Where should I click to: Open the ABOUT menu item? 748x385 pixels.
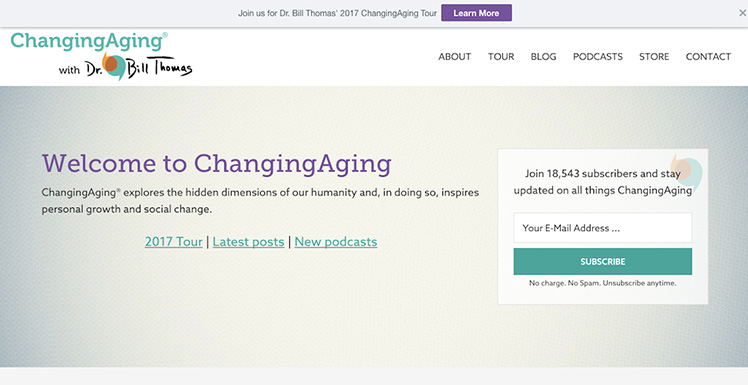tap(455, 56)
